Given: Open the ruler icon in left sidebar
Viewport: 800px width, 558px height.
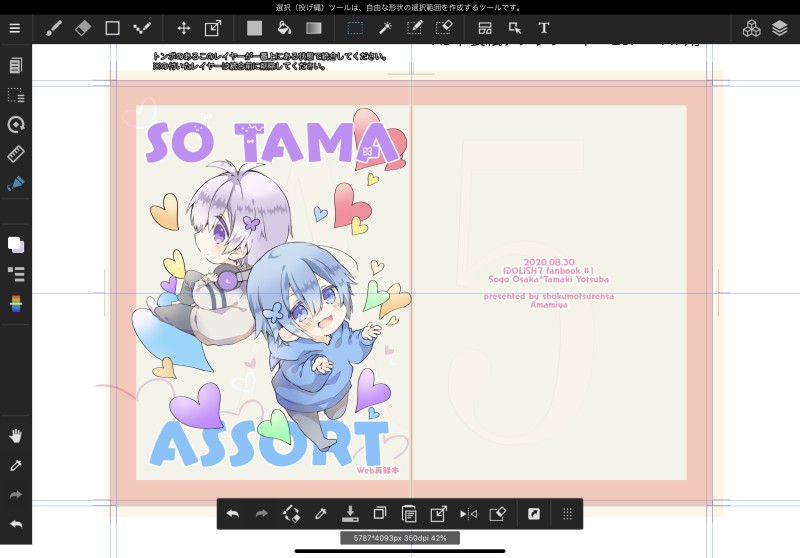Looking at the screenshot, I should [x=16, y=154].
